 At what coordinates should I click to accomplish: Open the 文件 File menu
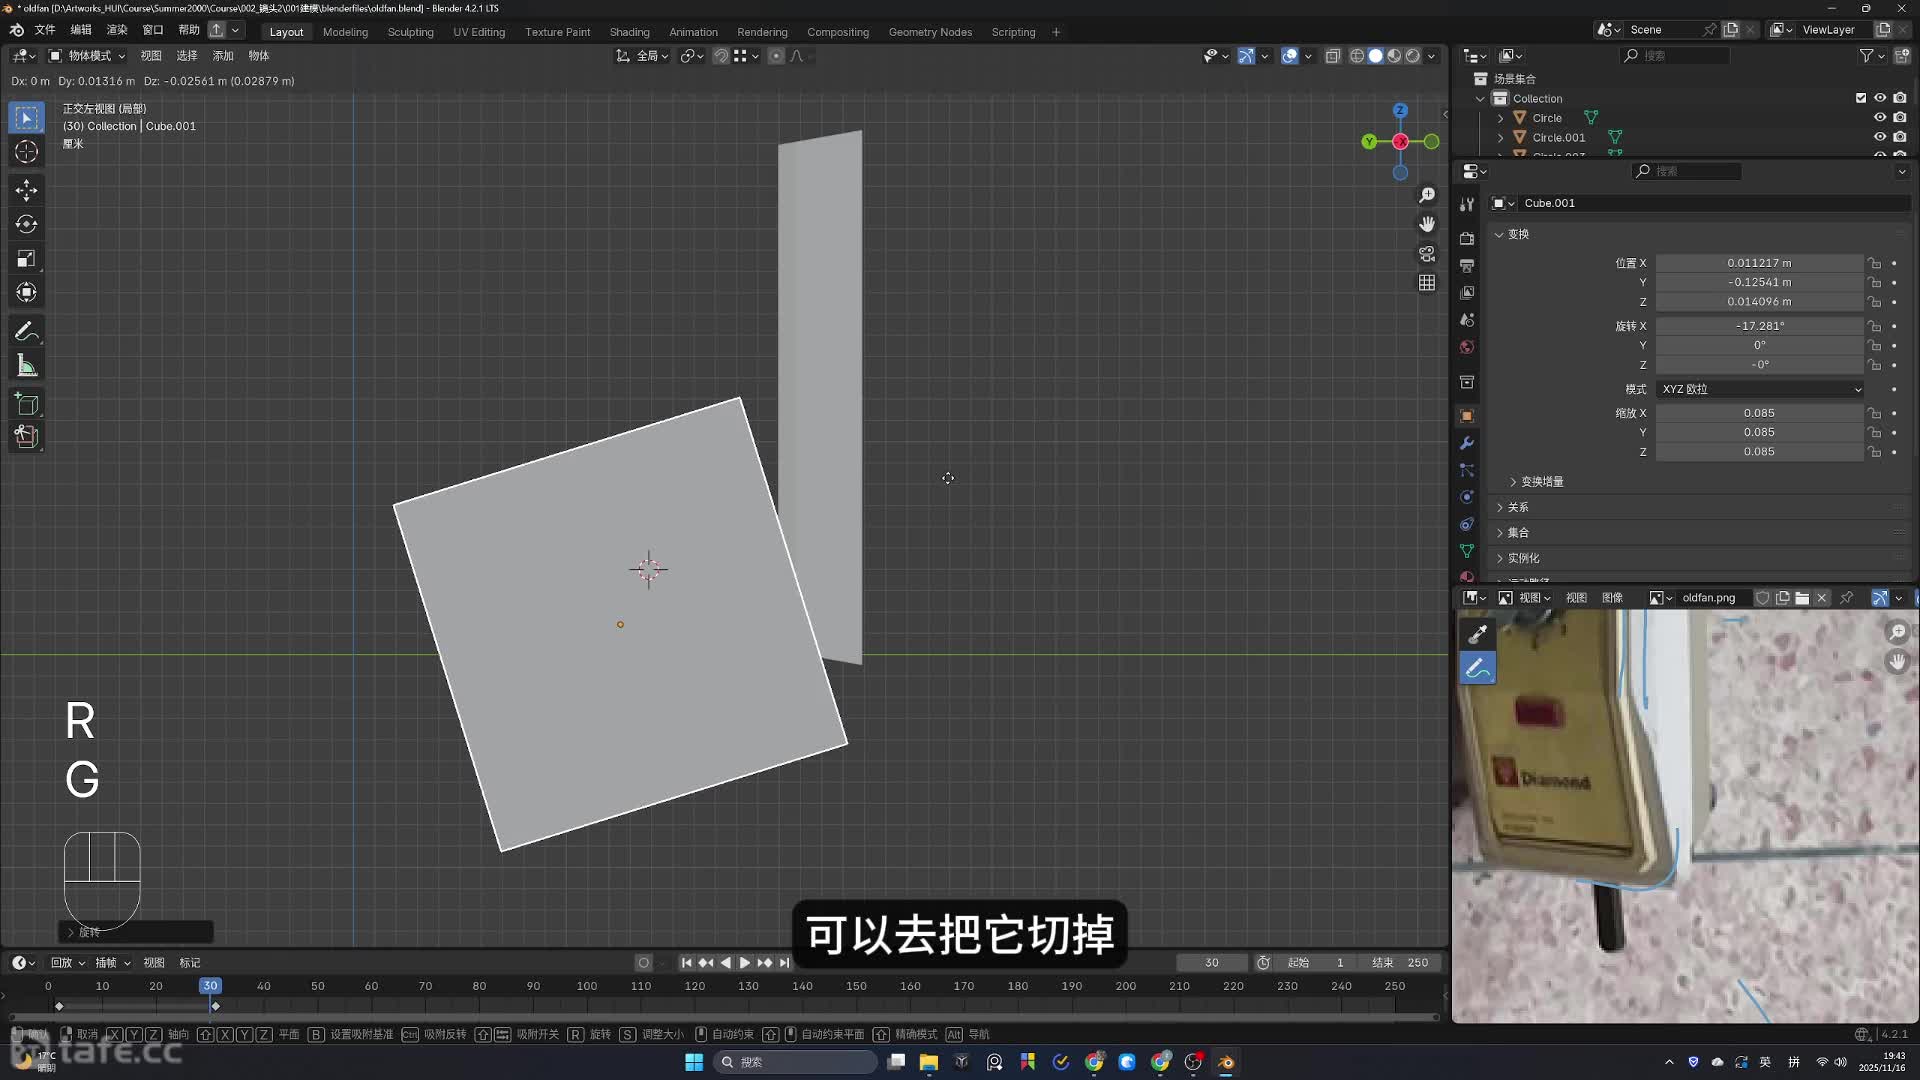(x=45, y=30)
